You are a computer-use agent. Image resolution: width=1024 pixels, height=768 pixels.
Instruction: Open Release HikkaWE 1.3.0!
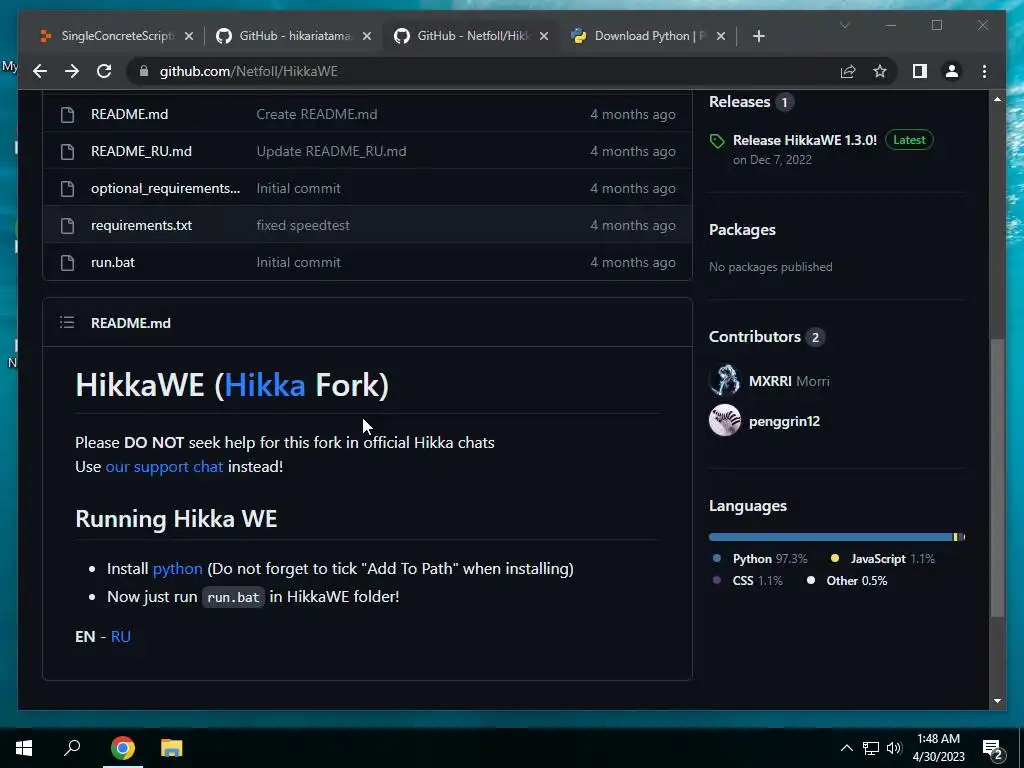(x=805, y=140)
